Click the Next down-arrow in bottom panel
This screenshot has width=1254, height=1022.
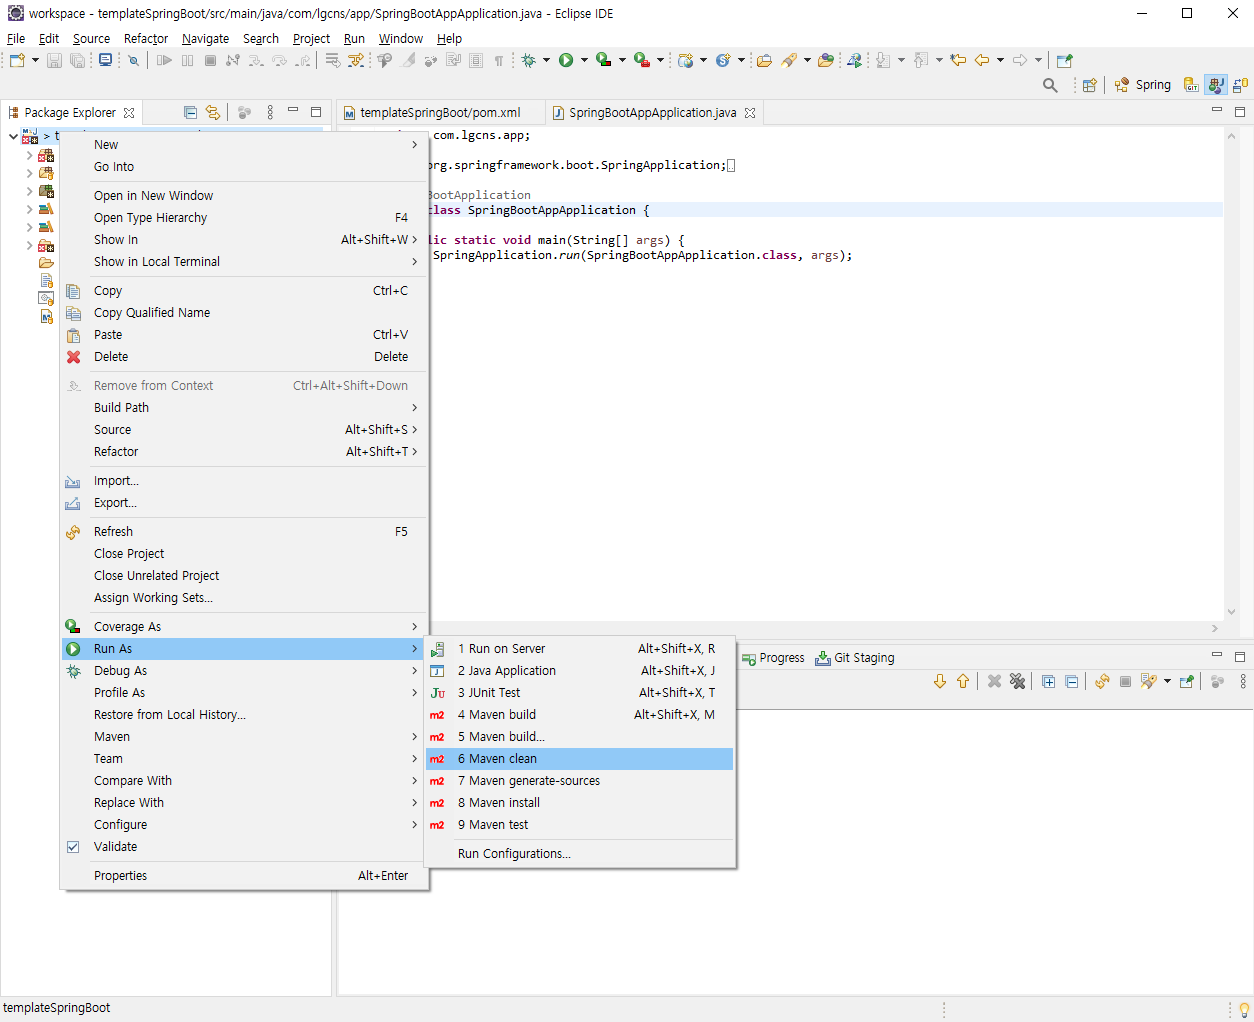tap(940, 681)
